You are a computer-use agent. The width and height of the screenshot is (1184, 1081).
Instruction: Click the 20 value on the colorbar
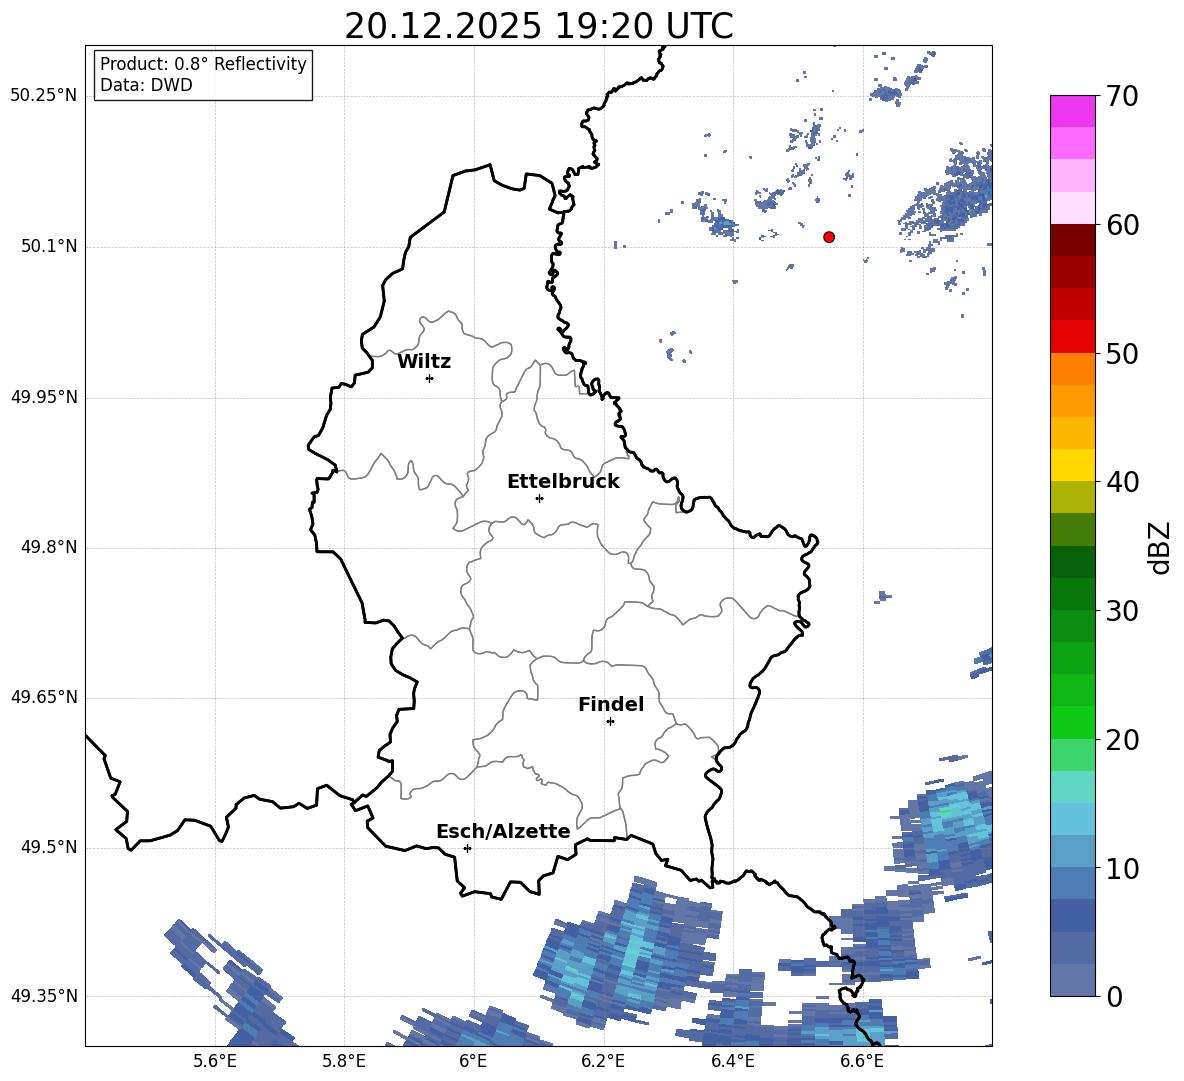click(1122, 740)
